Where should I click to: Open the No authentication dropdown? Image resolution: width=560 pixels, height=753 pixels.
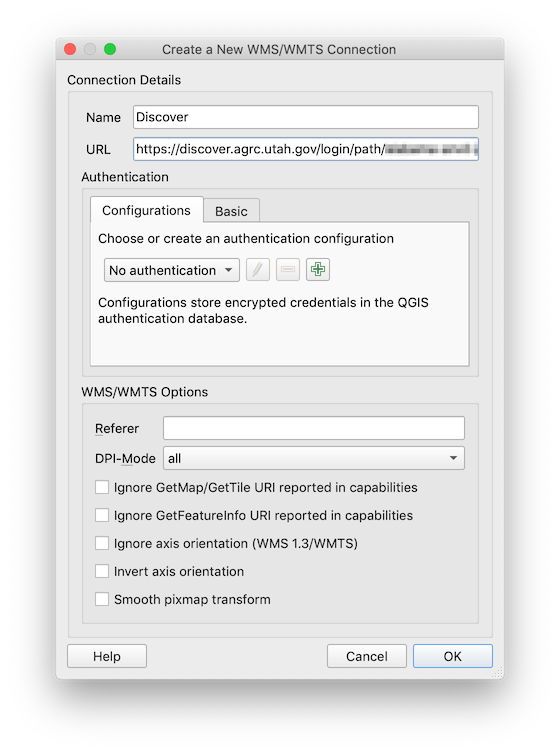pos(172,270)
